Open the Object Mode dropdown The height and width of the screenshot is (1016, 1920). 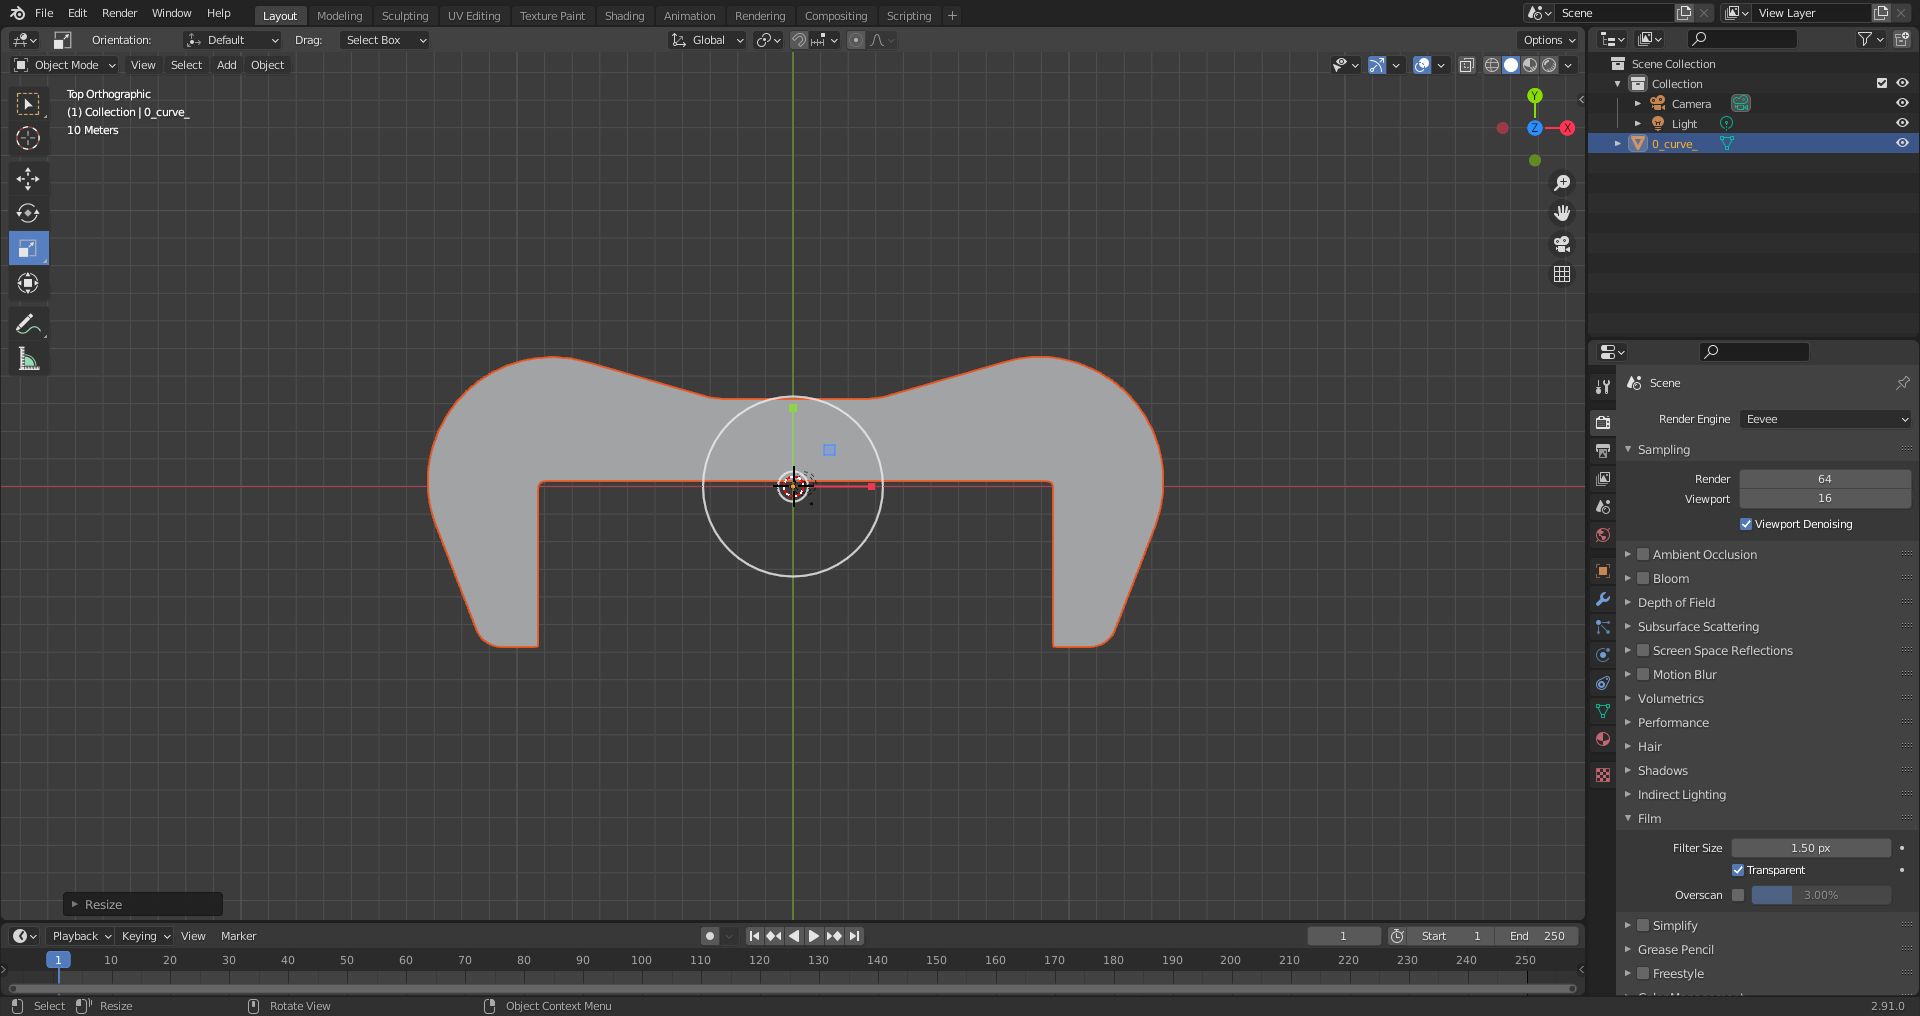pos(66,65)
